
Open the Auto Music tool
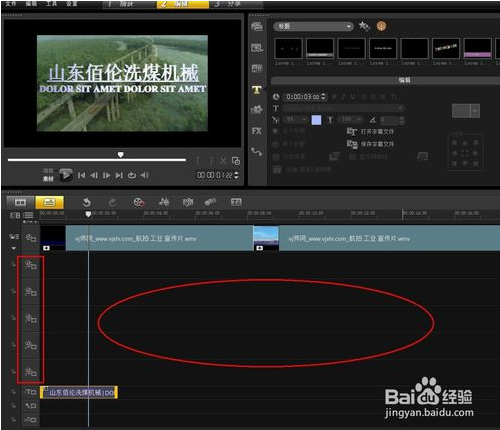tap(188, 202)
